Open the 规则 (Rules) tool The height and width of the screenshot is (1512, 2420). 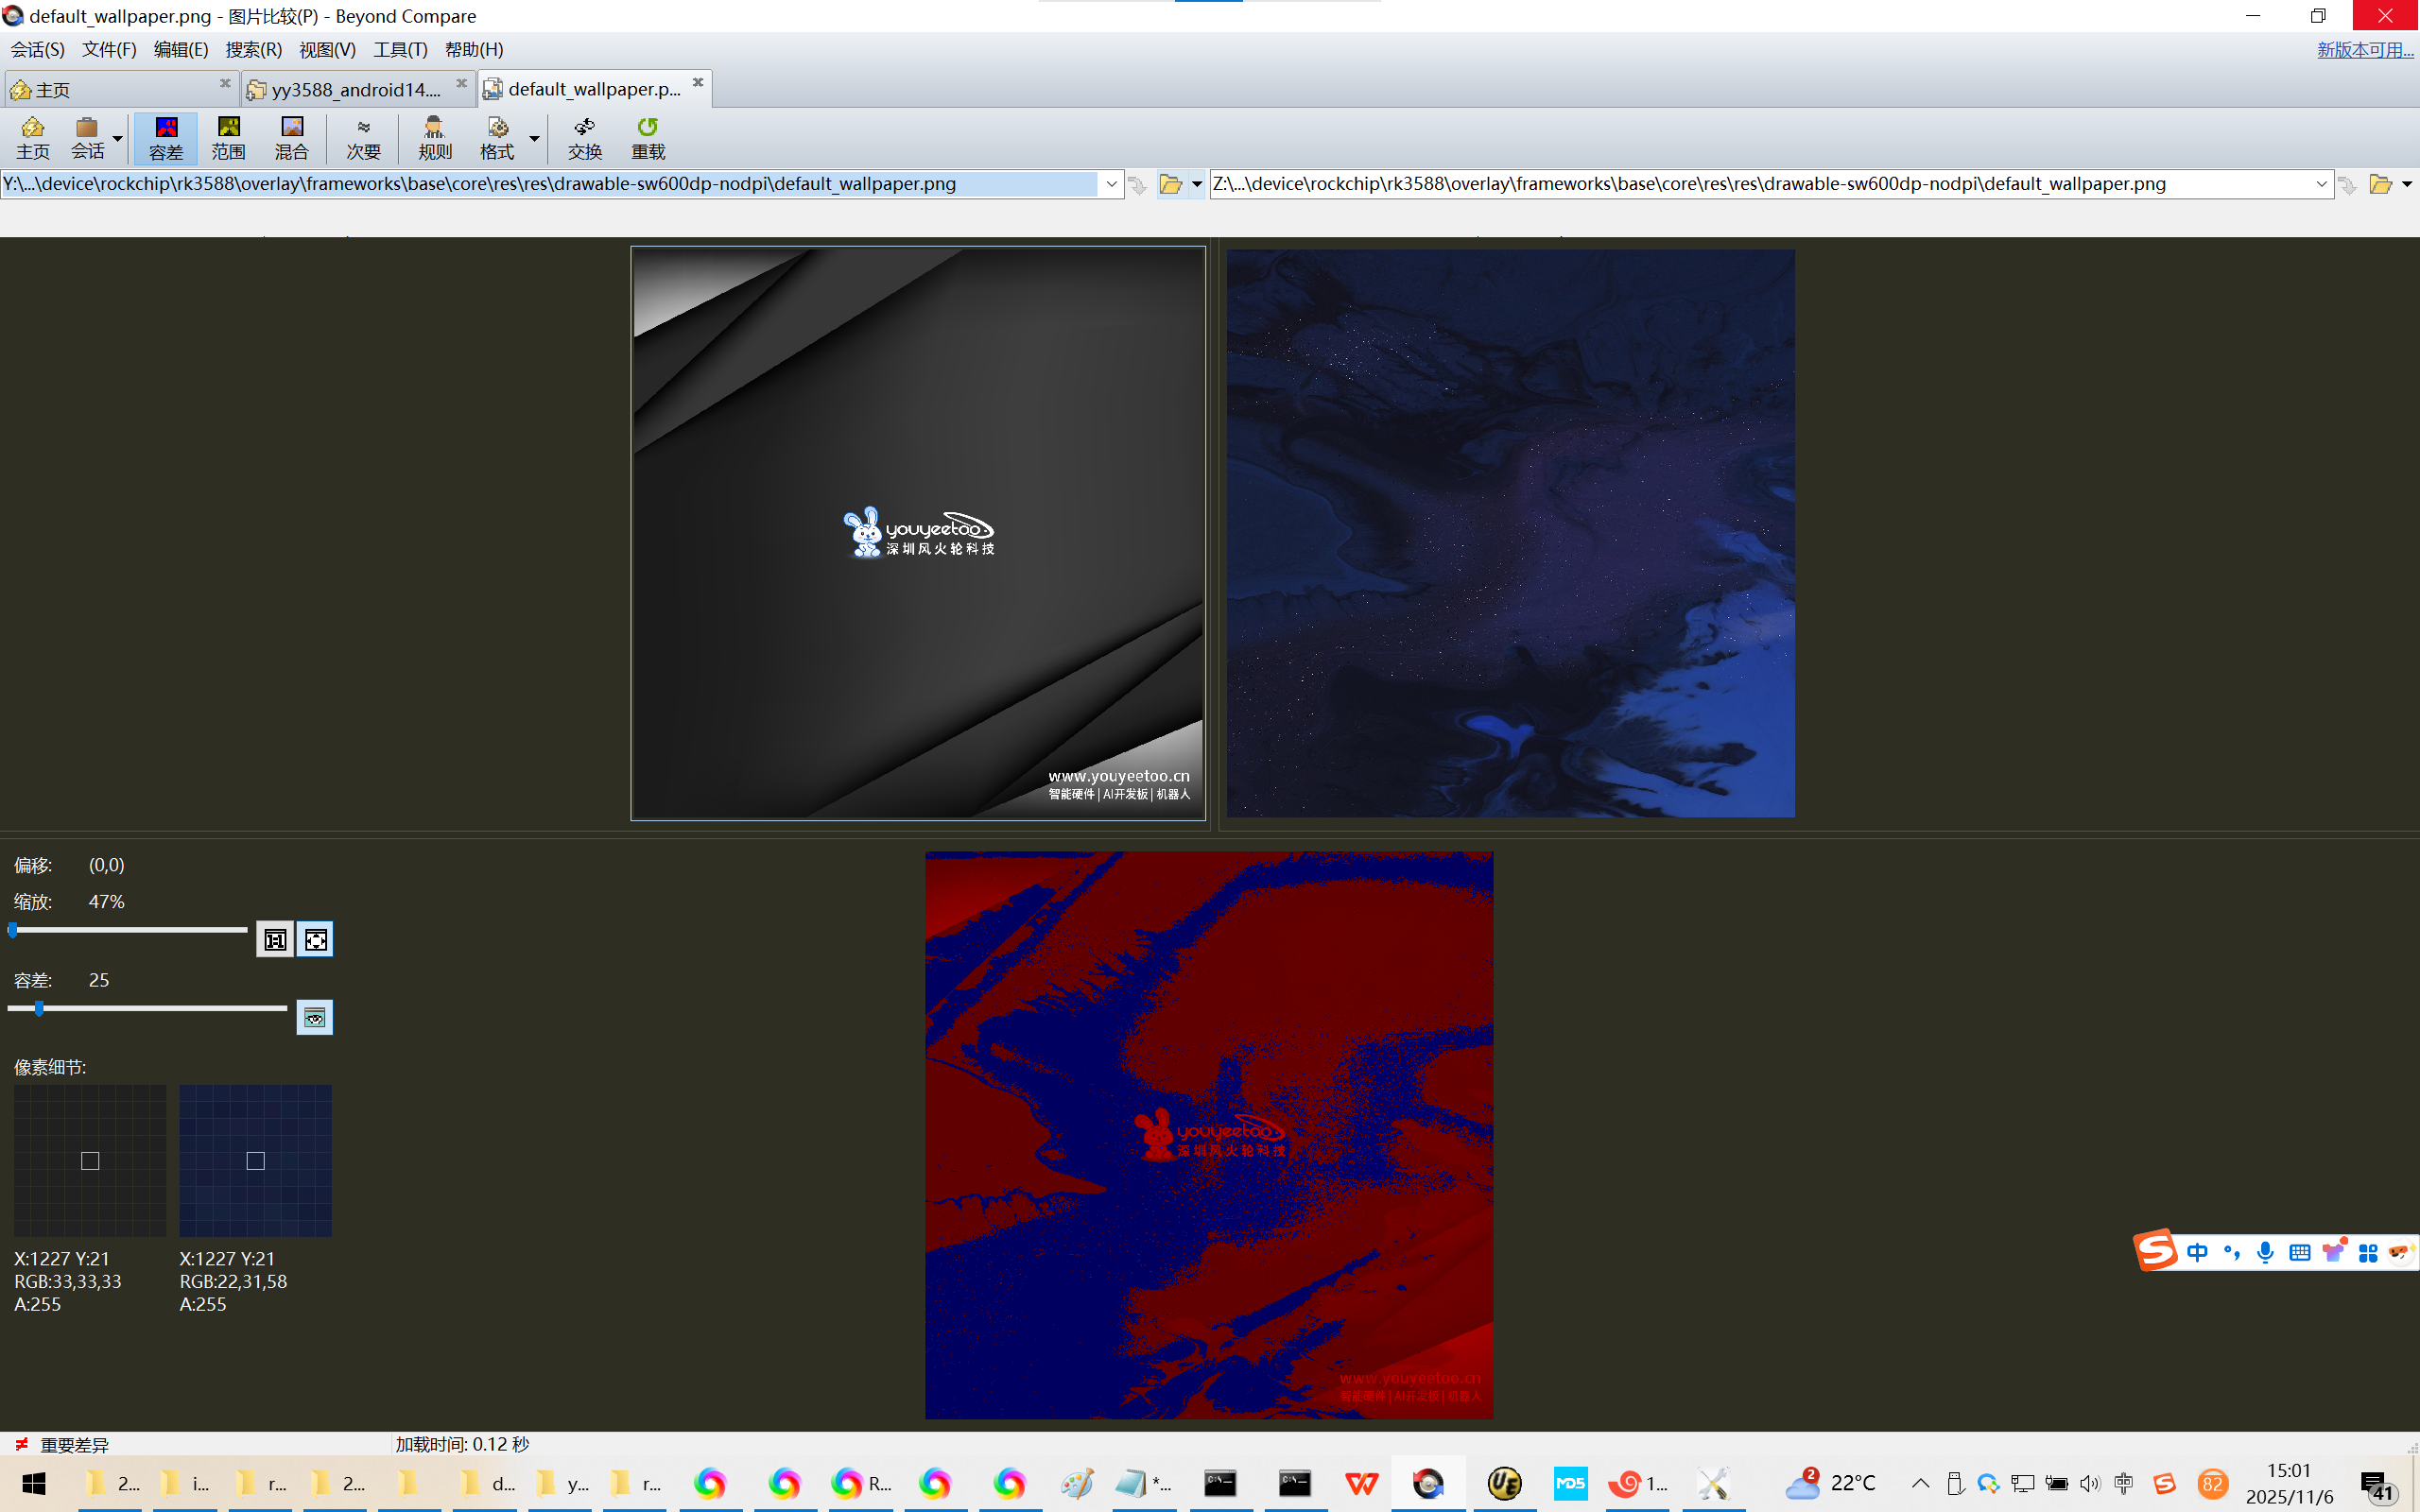point(434,137)
